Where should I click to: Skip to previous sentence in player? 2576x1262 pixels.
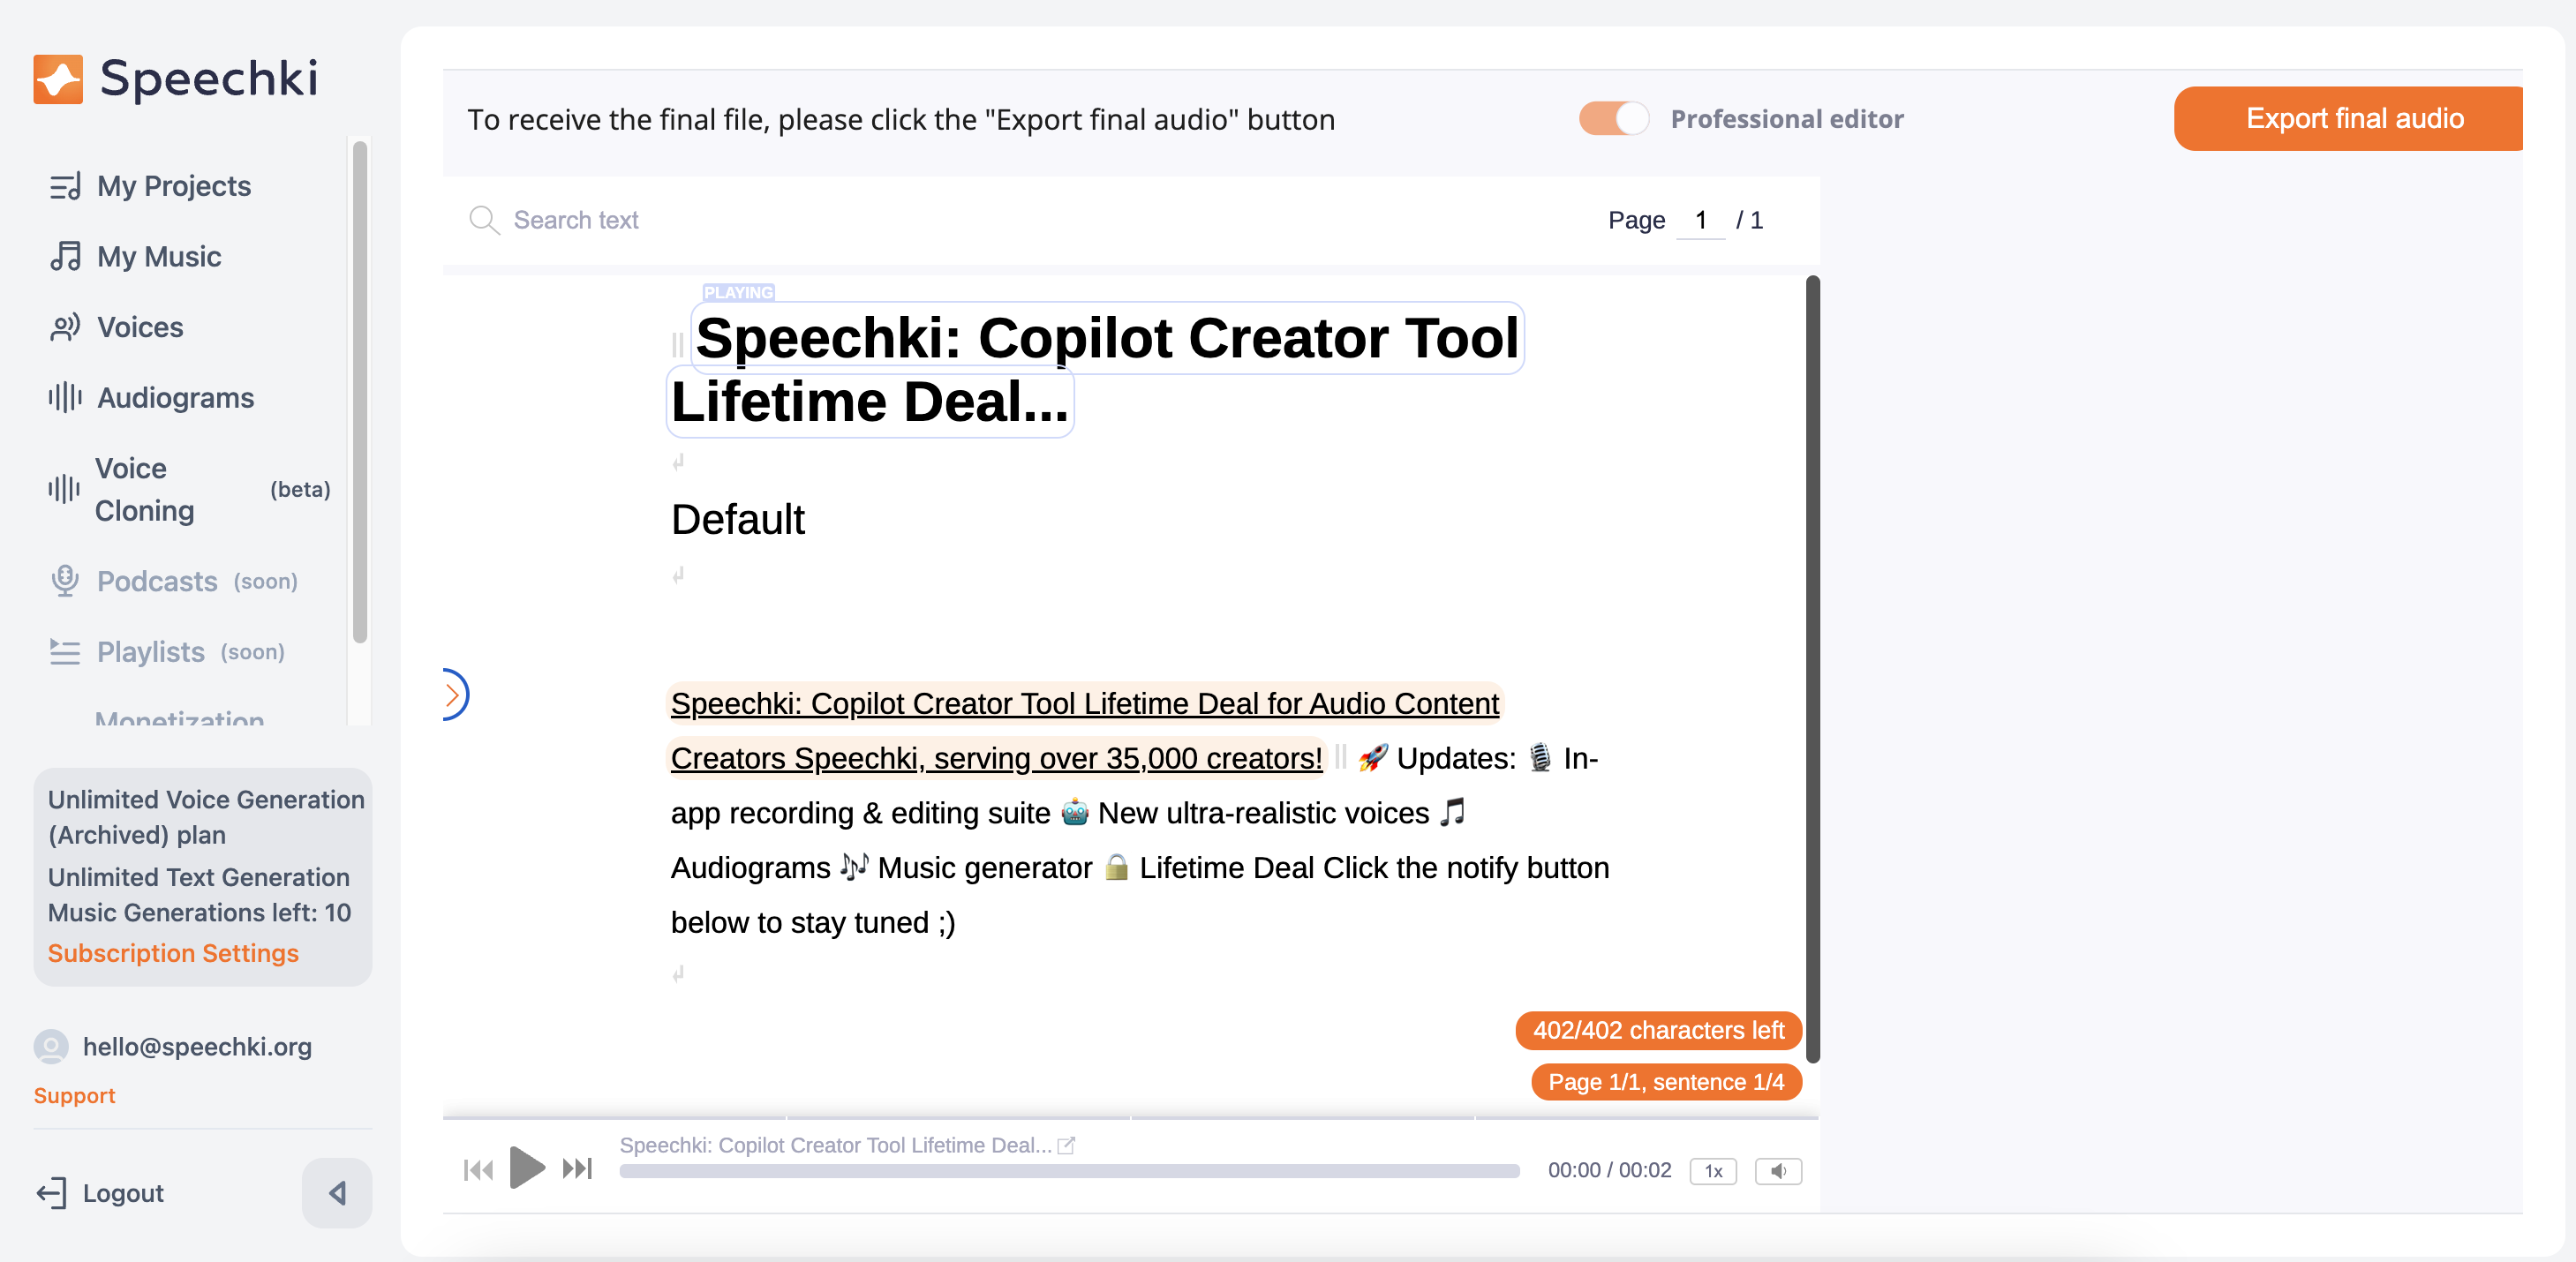(x=479, y=1170)
